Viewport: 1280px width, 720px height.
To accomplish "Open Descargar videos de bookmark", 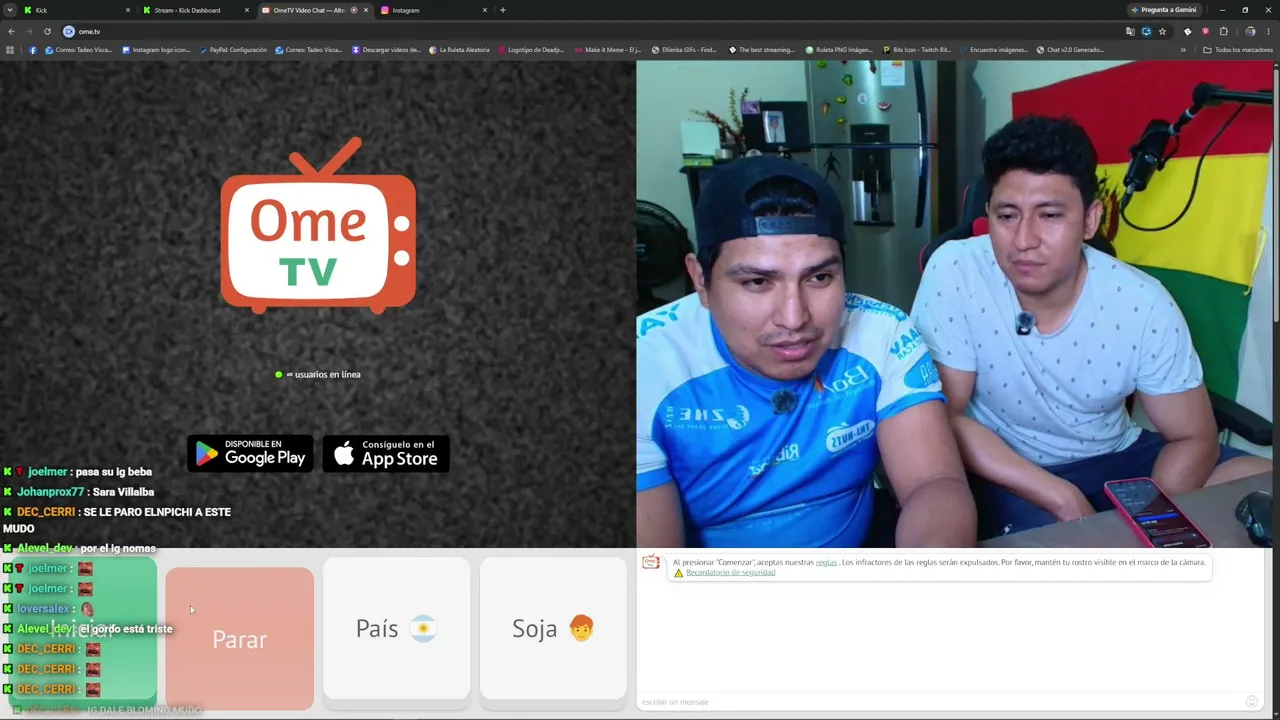I will coord(386,50).
